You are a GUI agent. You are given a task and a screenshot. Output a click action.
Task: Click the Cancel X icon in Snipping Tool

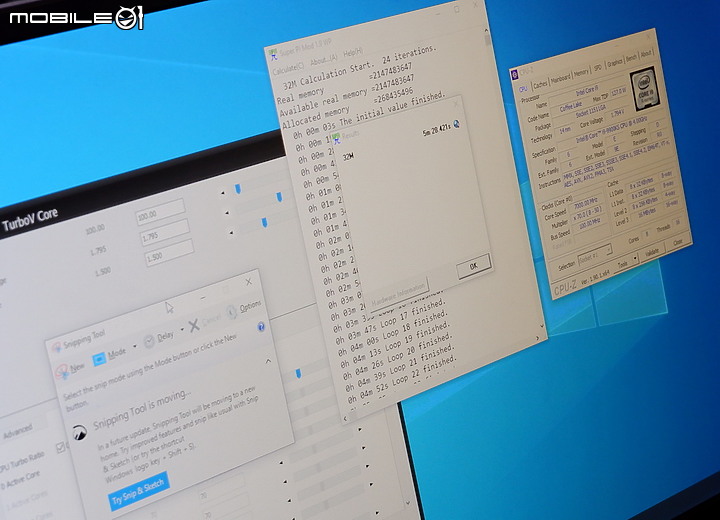click(194, 325)
